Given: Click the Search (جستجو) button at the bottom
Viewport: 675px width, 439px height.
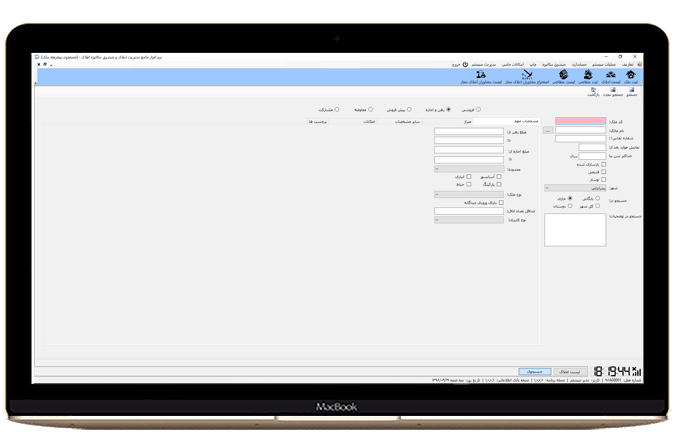Looking at the screenshot, I should (x=535, y=371).
